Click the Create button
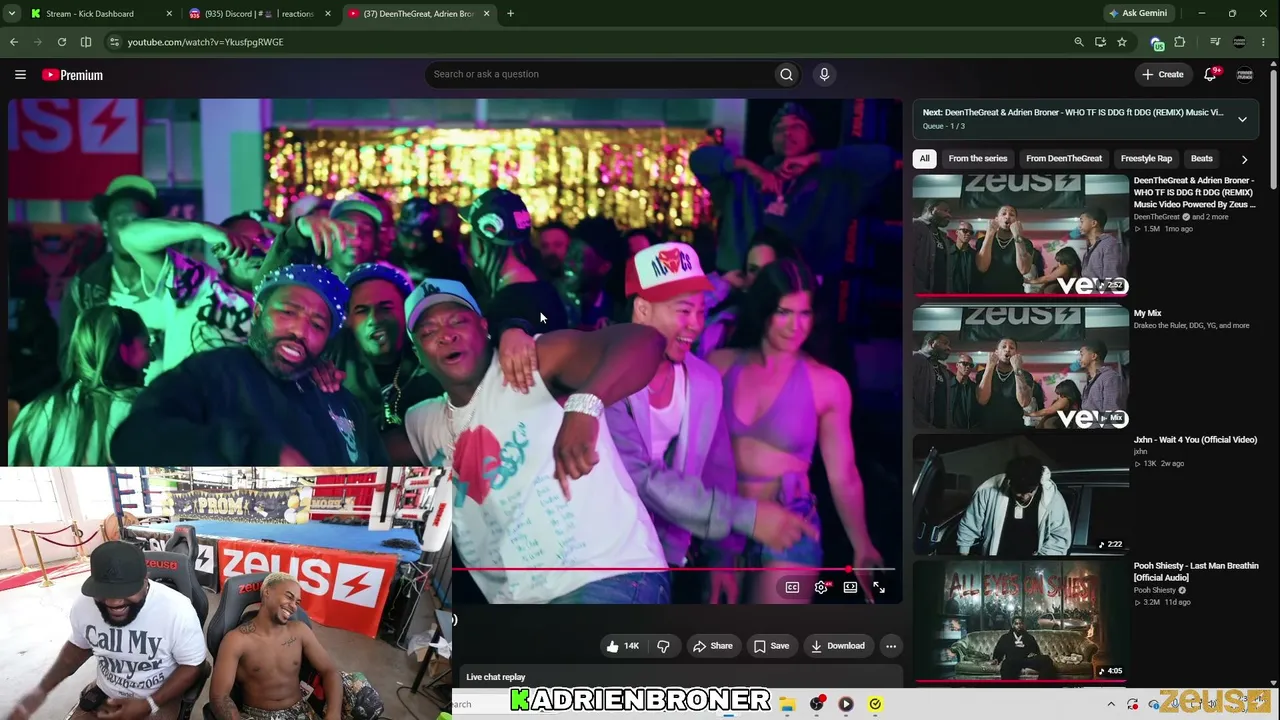The width and height of the screenshot is (1280, 720). [1163, 74]
